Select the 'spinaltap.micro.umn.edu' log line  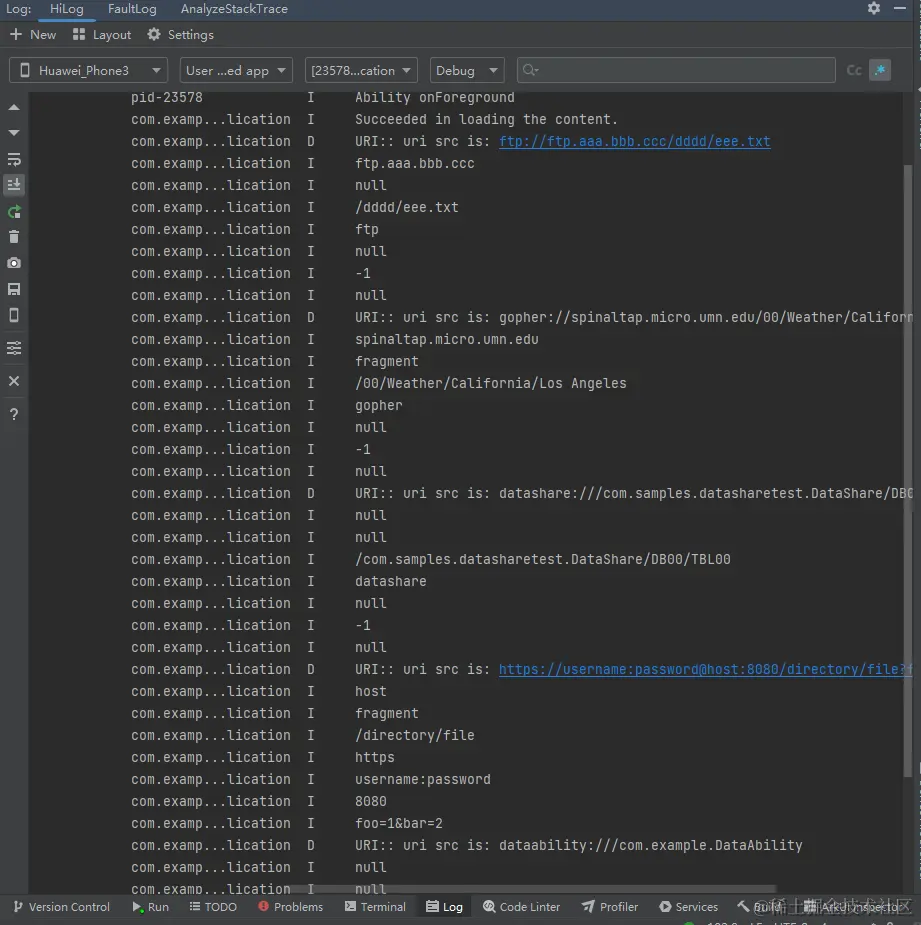click(x=447, y=340)
